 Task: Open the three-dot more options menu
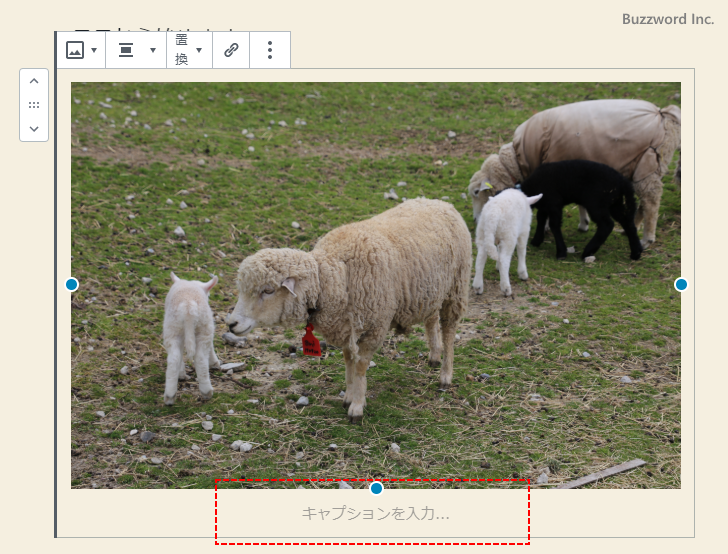(269, 50)
